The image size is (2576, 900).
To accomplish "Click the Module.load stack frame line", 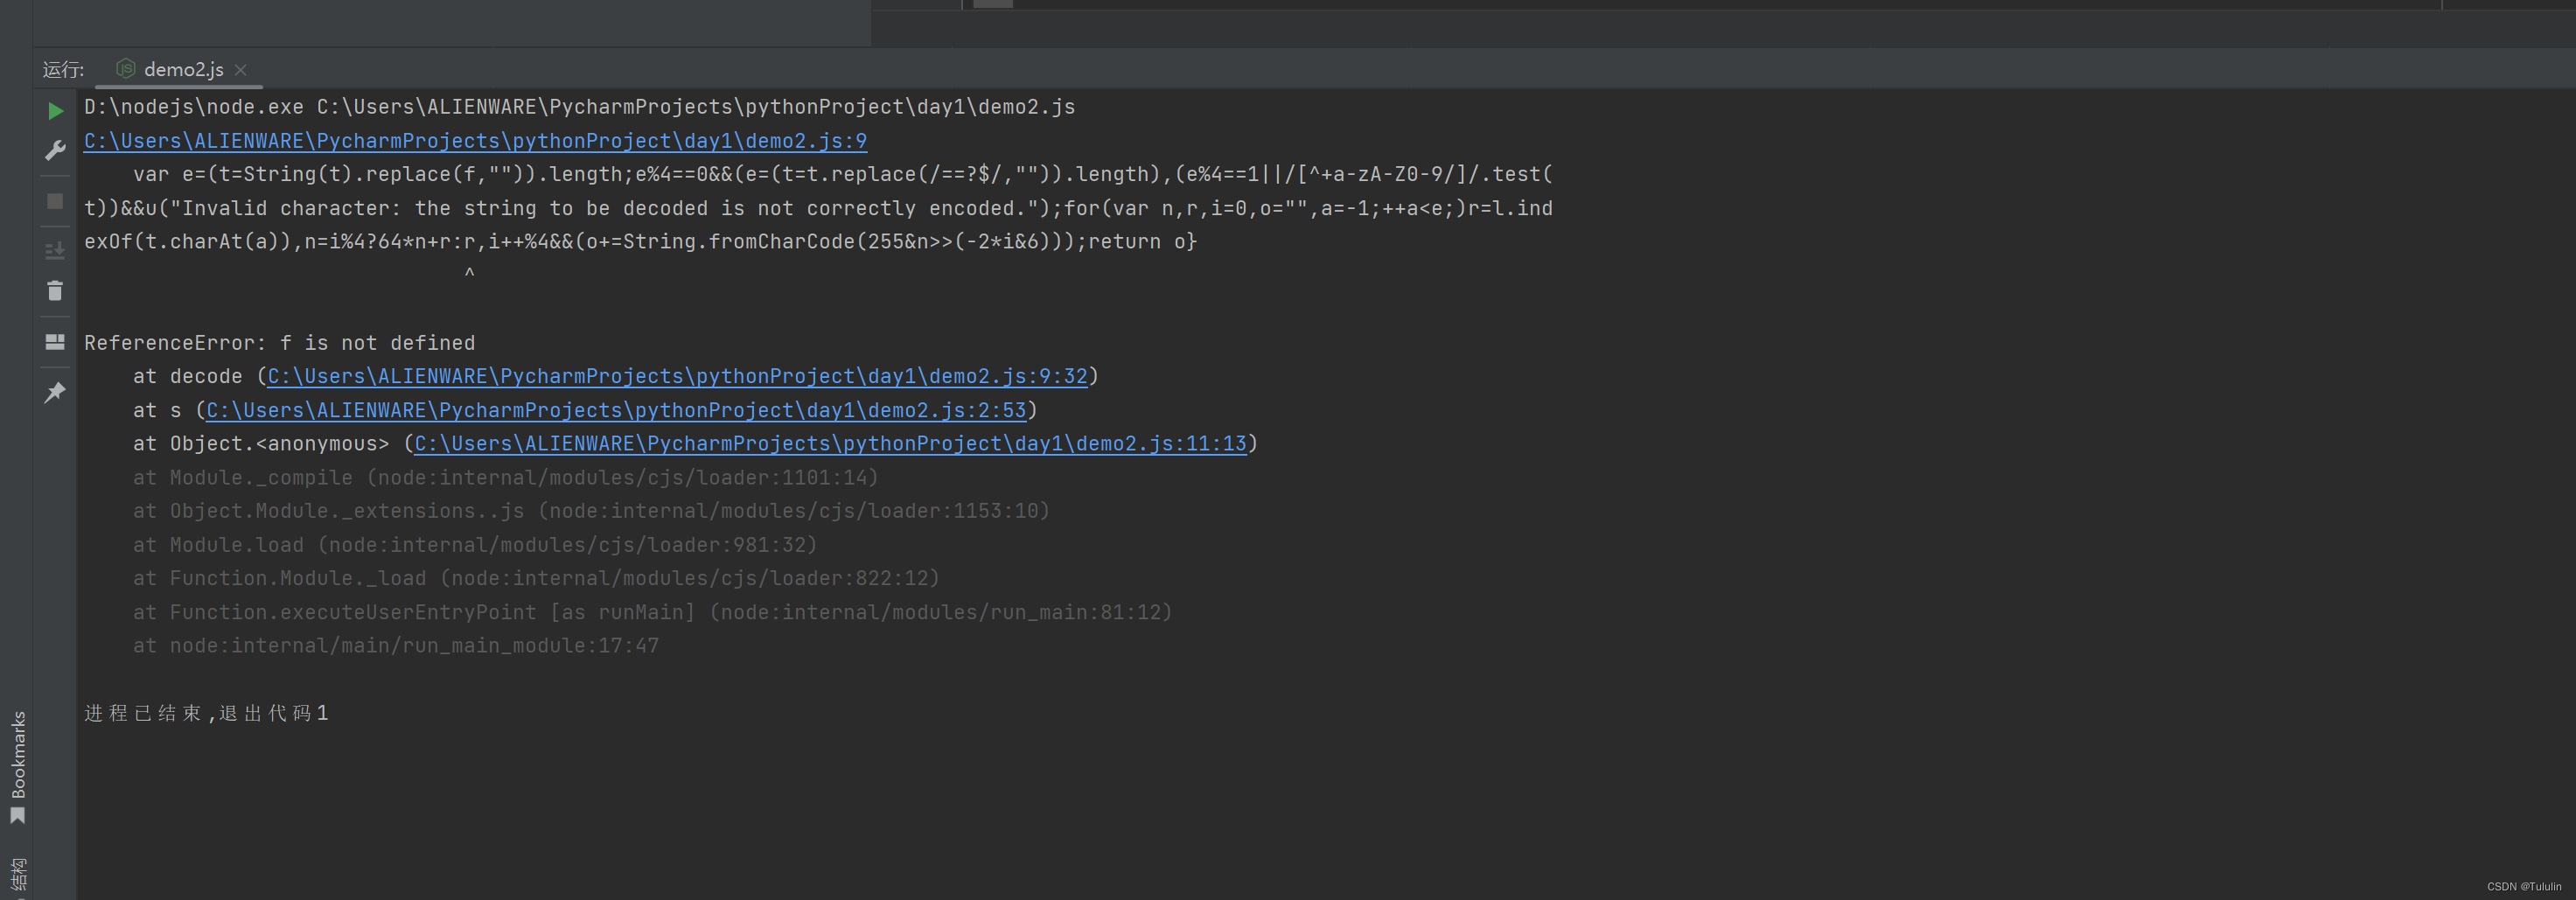I will [475, 545].
